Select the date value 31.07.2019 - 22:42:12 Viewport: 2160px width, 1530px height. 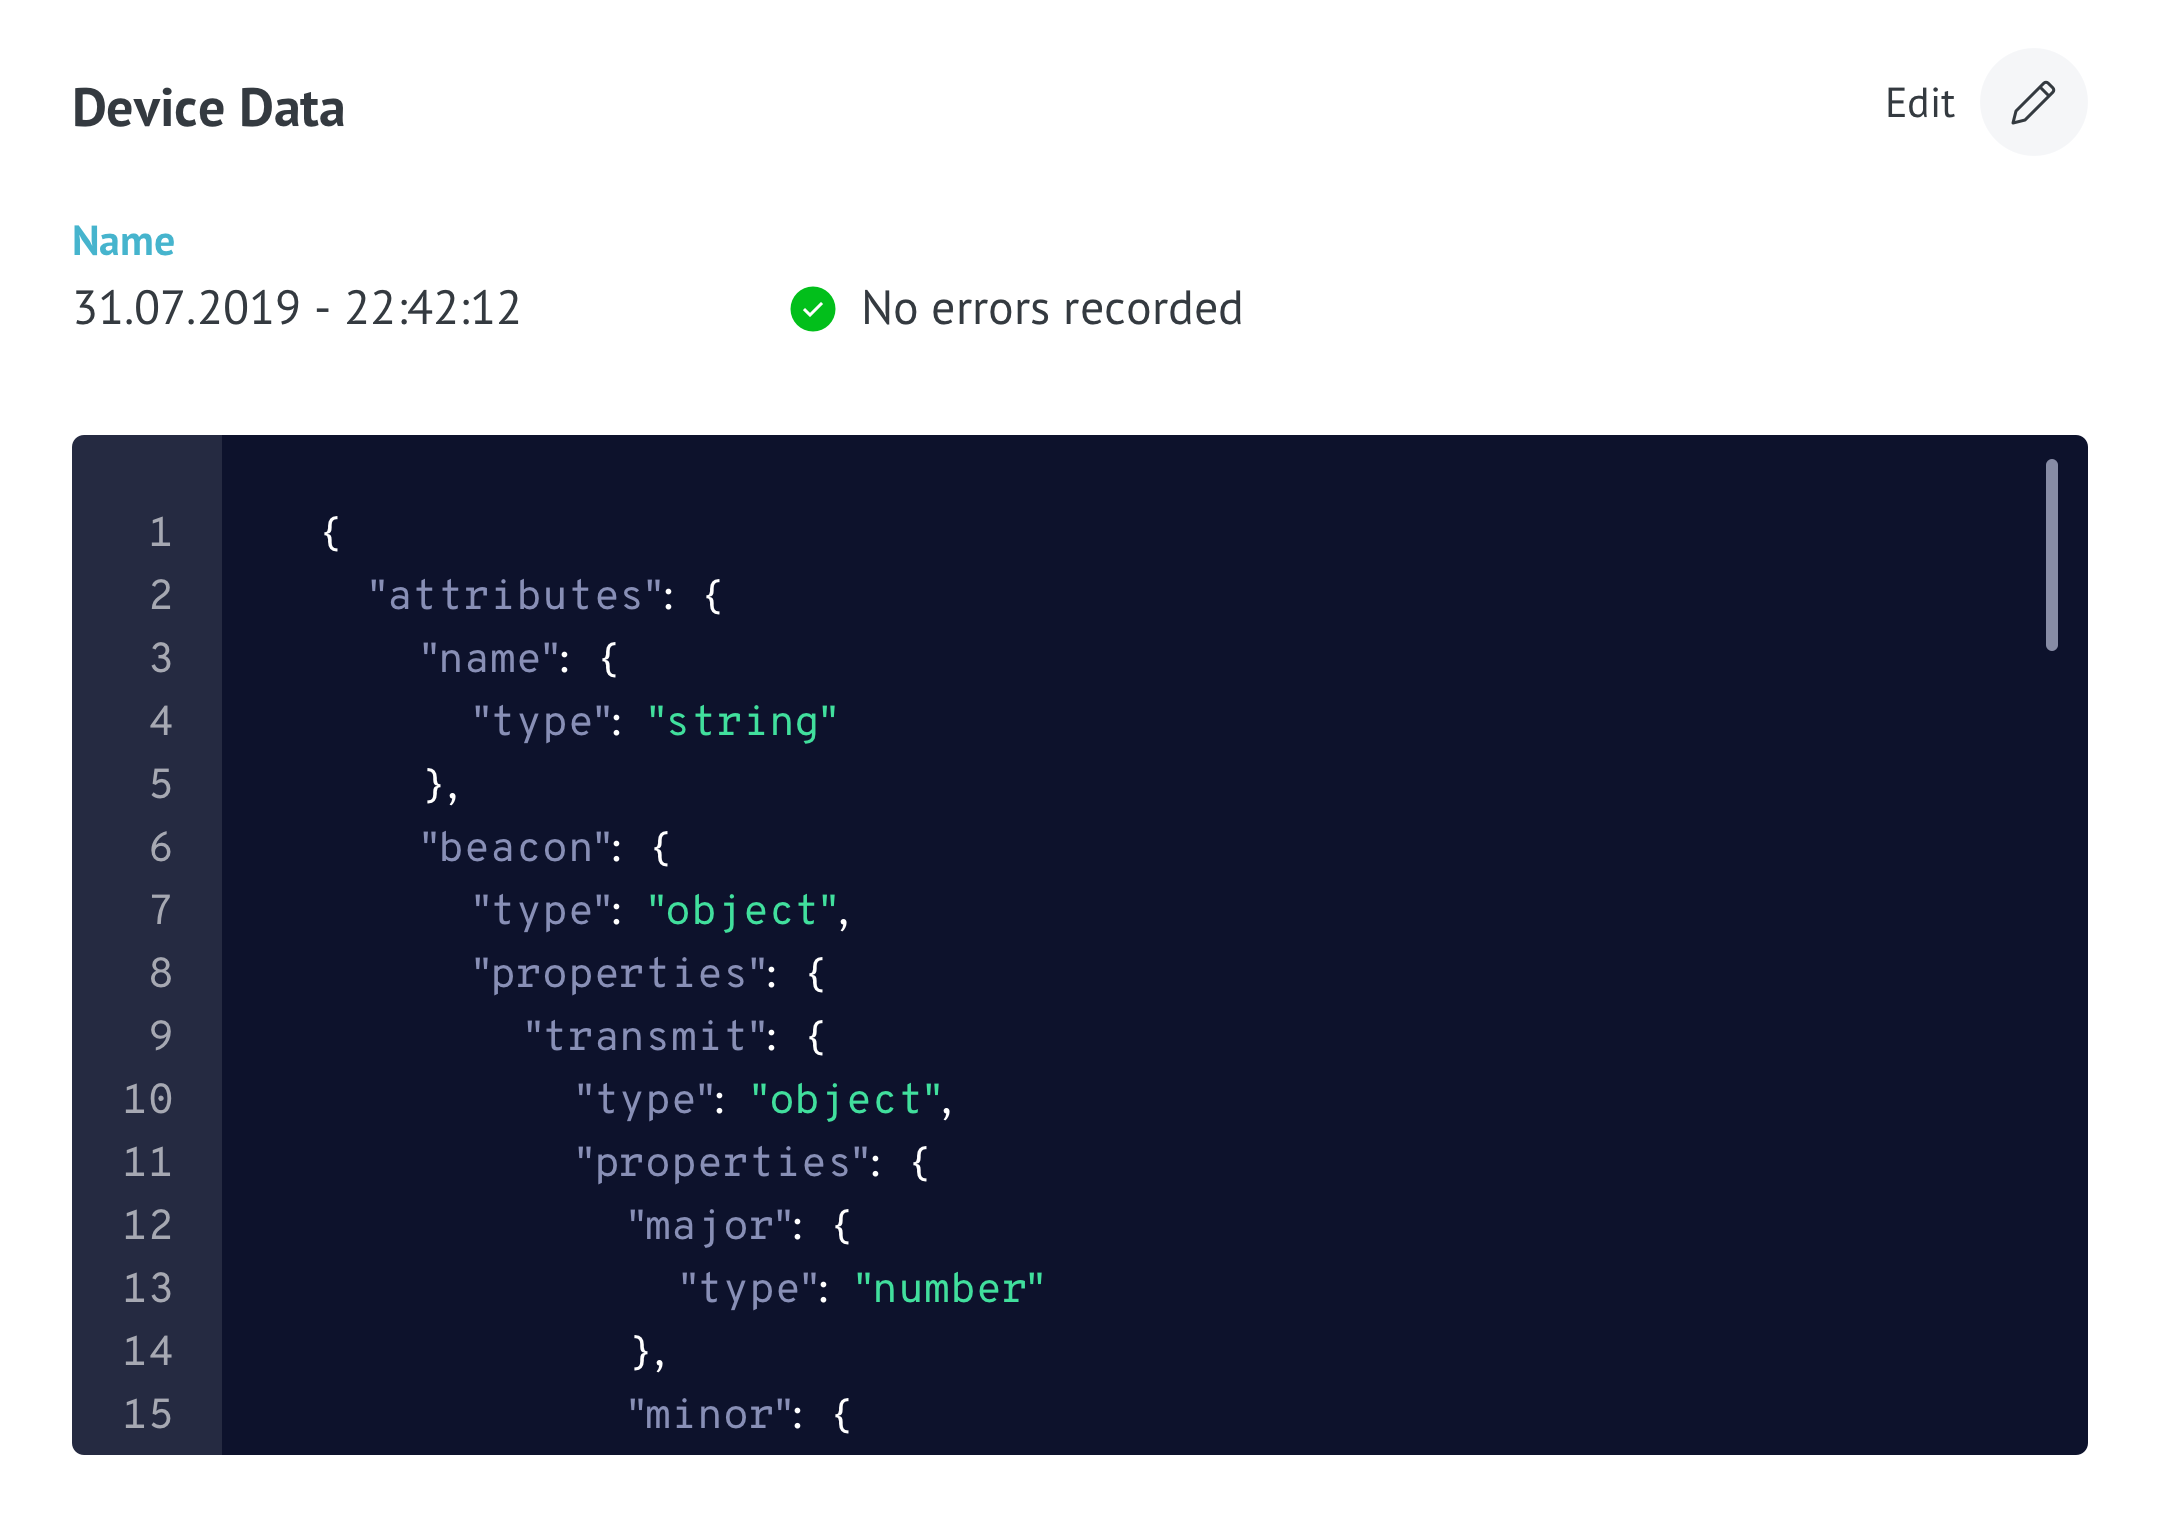click(296, 308)
